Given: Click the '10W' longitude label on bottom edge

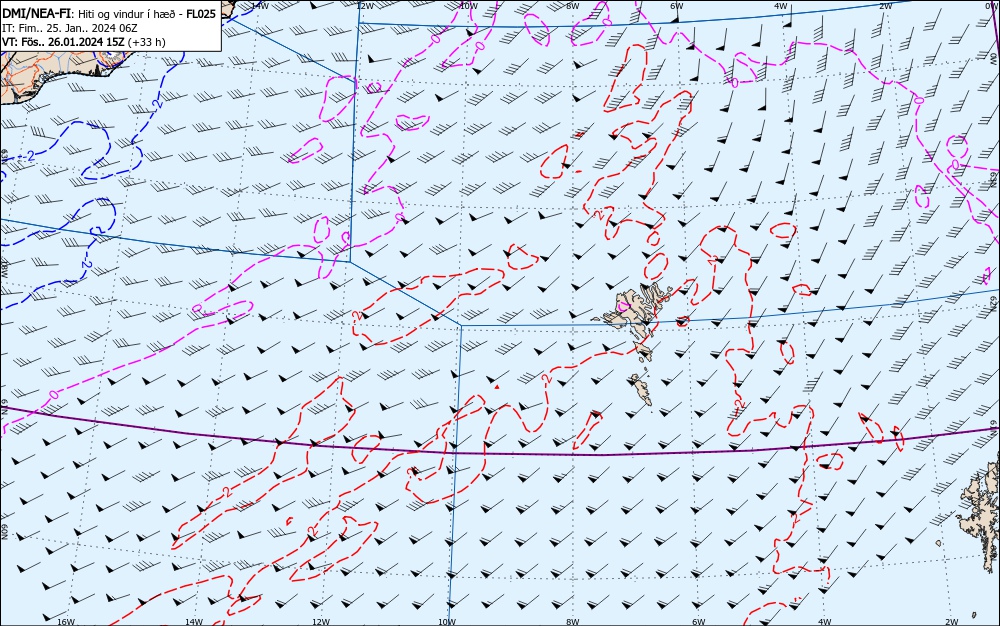Looking at the screenshot, I should (x=447, y=622).
